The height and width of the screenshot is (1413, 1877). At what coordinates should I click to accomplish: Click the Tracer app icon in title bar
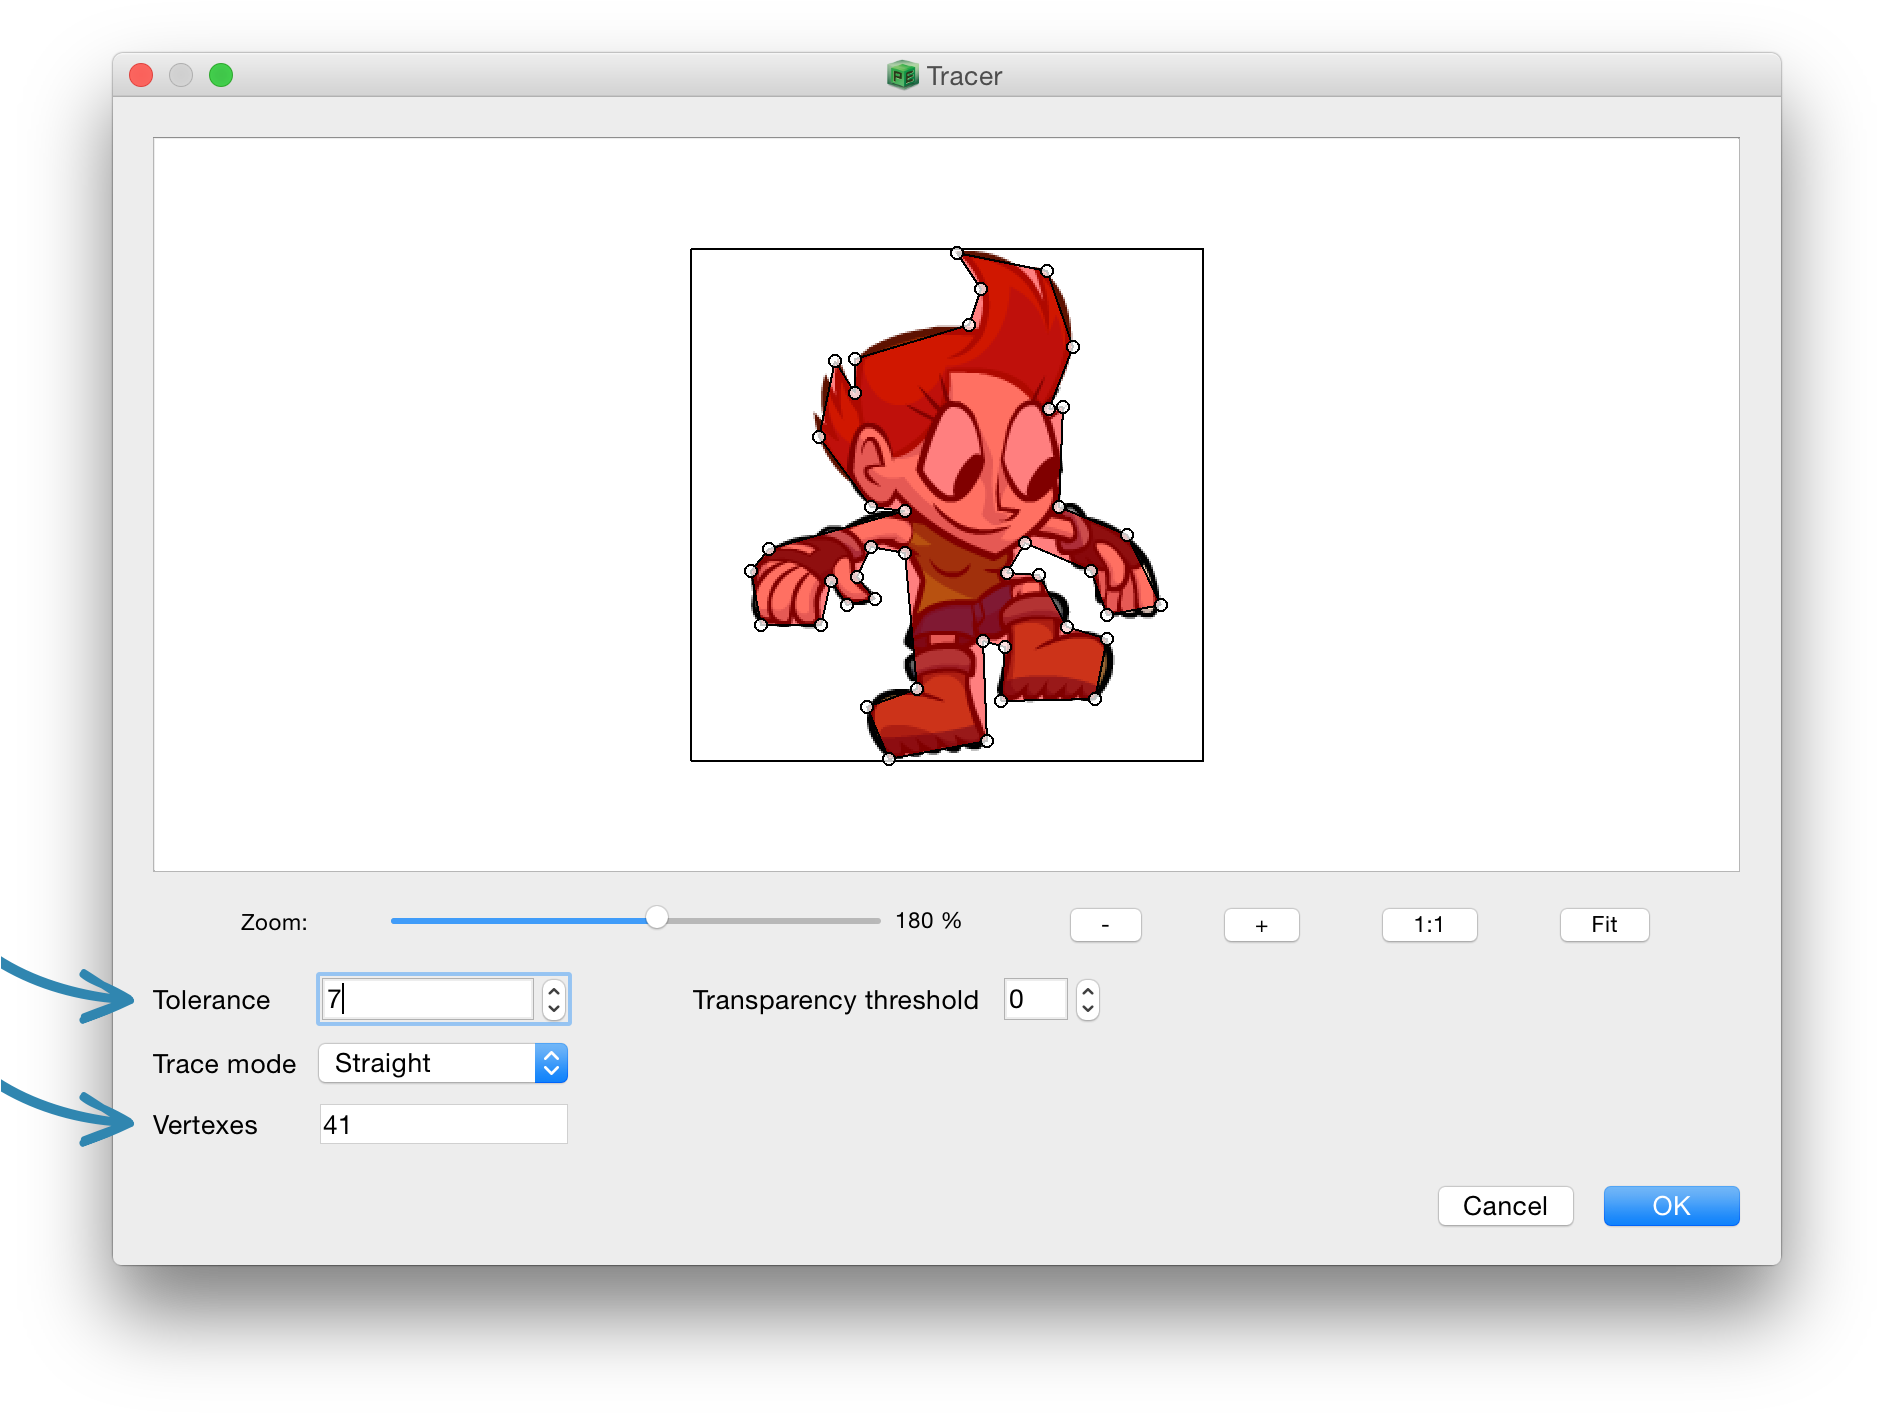point(902,75)
